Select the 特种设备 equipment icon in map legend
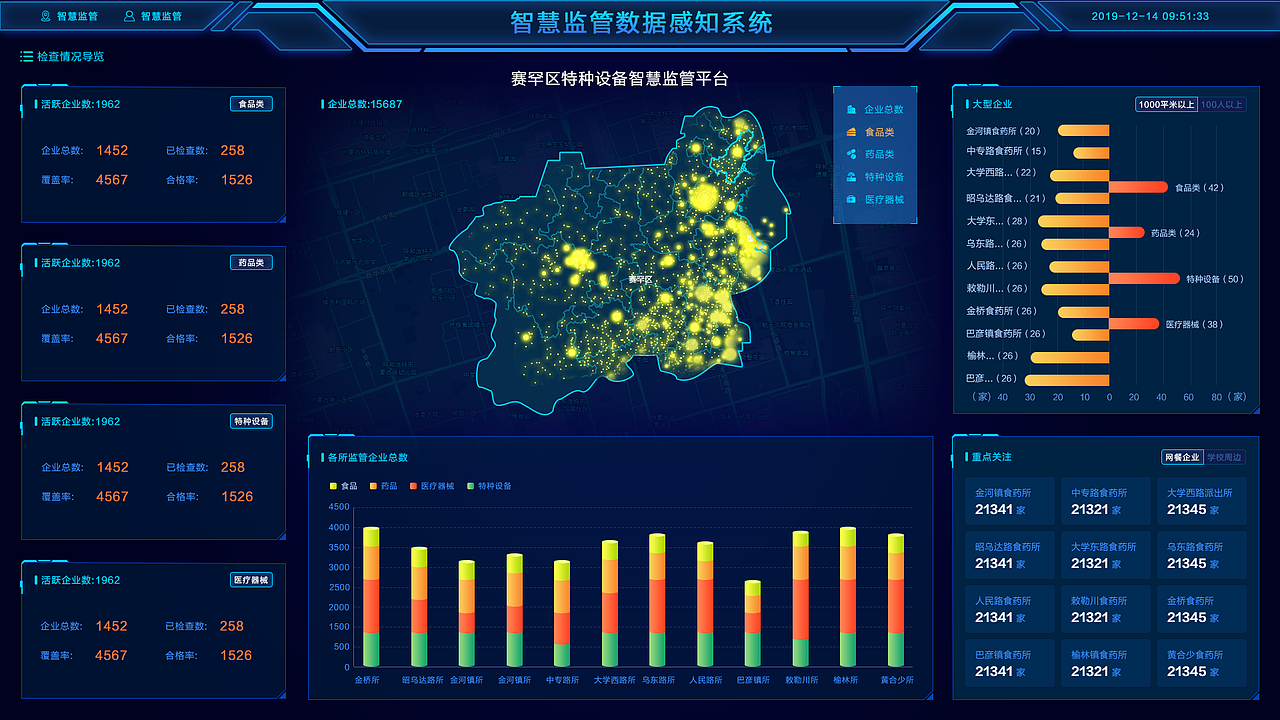 851,177
